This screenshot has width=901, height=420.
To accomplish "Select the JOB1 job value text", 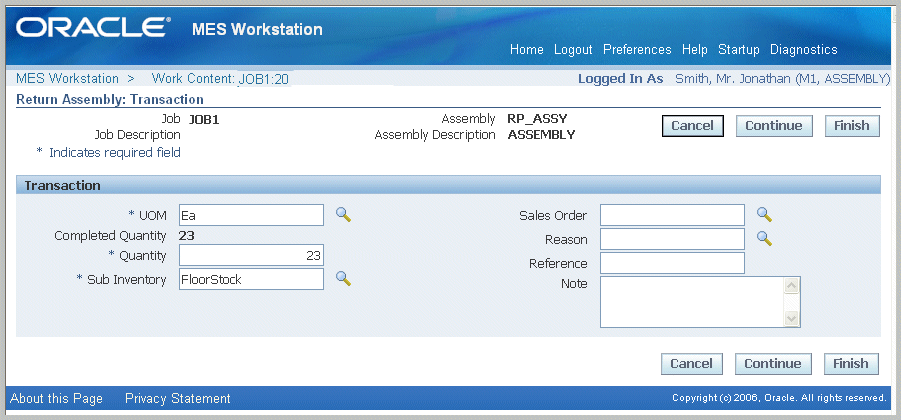I will point(204,120).
